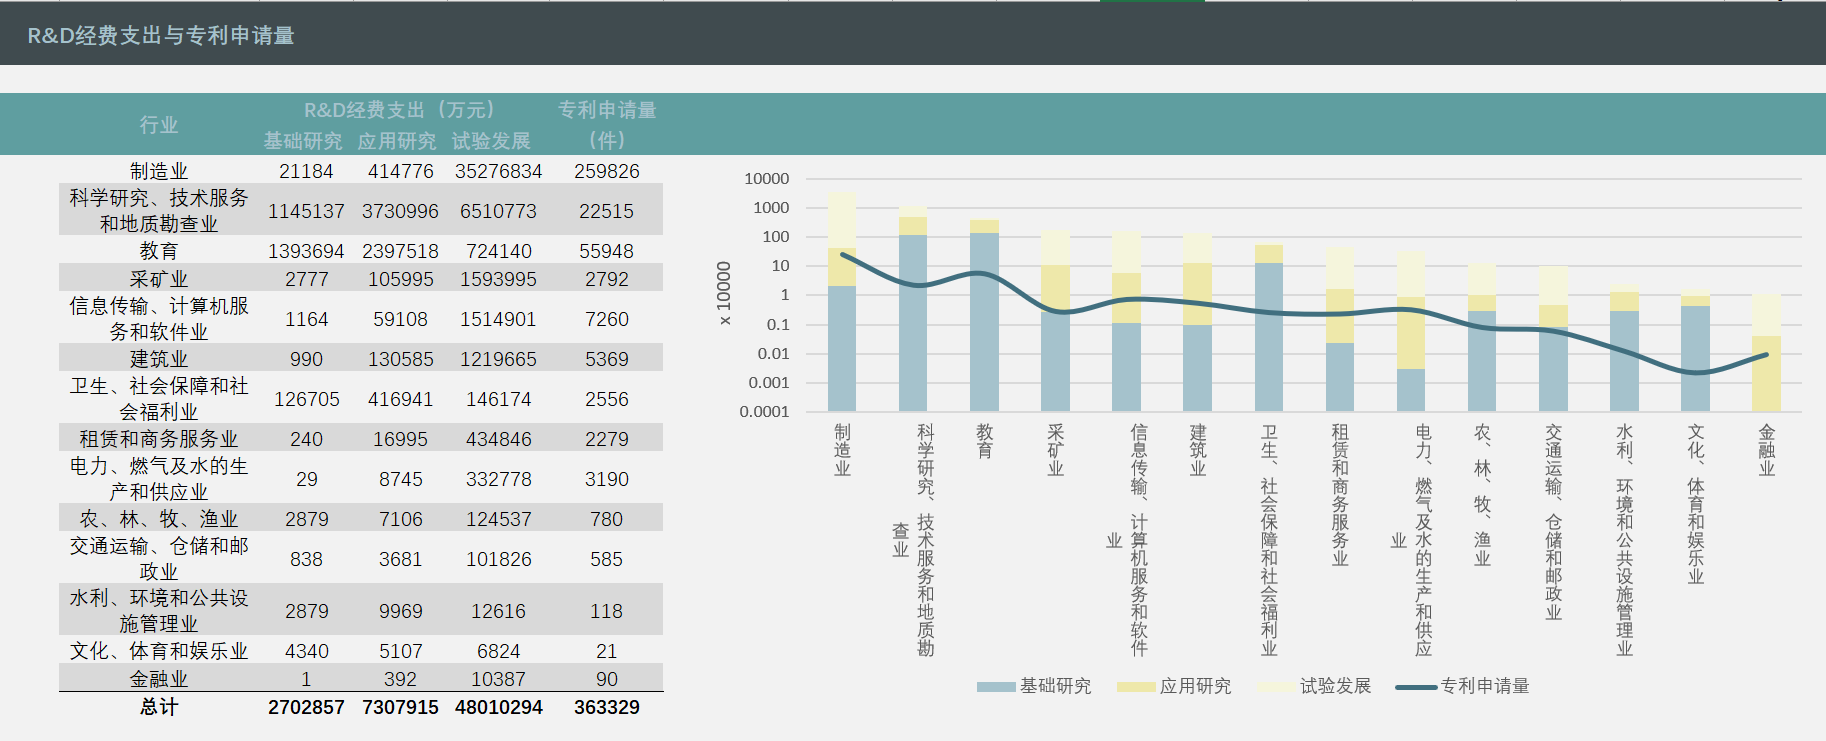Select the 基础研究 table column header
This screenshot has height=741, width=1826.
tap(303, 141)
